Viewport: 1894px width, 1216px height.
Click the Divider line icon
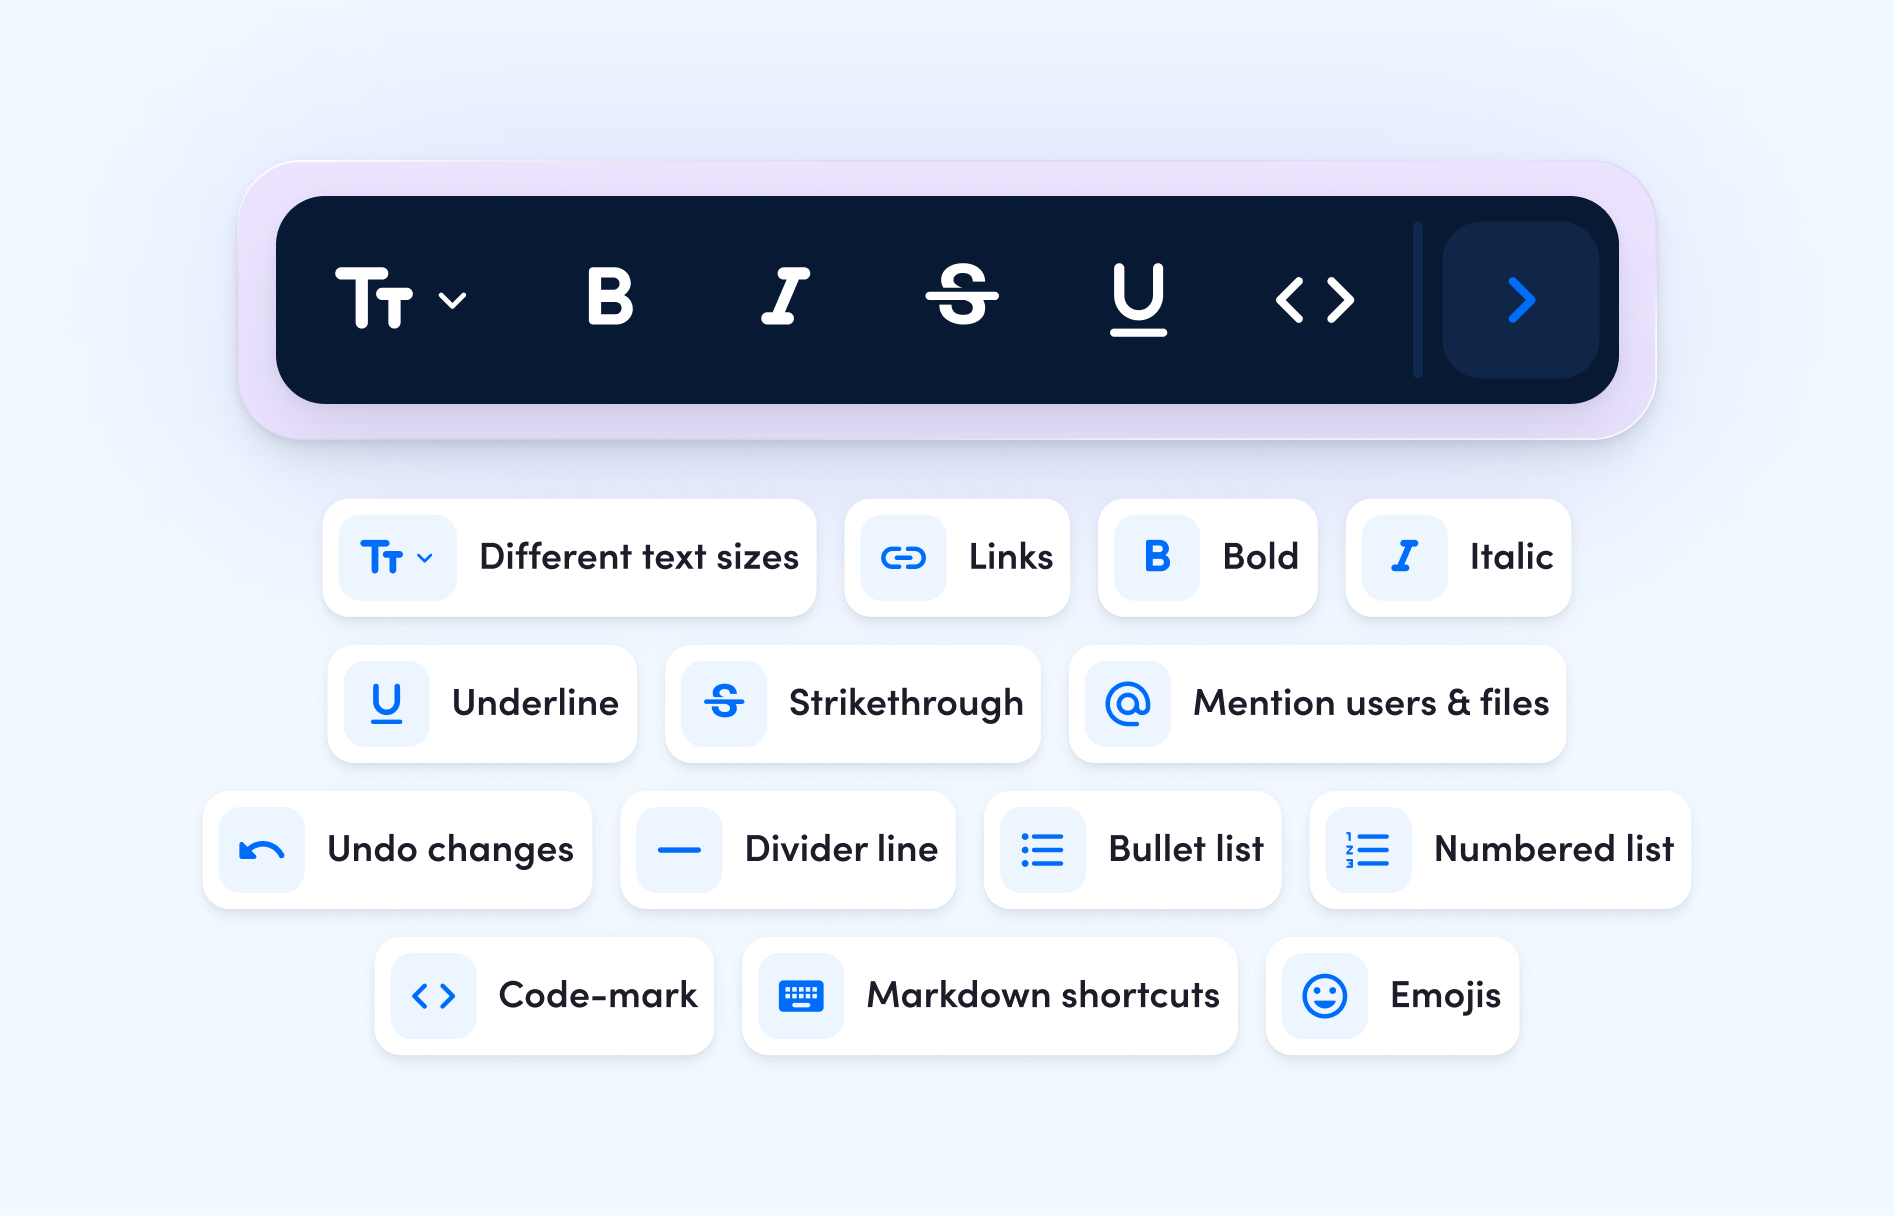pos(679,850)
